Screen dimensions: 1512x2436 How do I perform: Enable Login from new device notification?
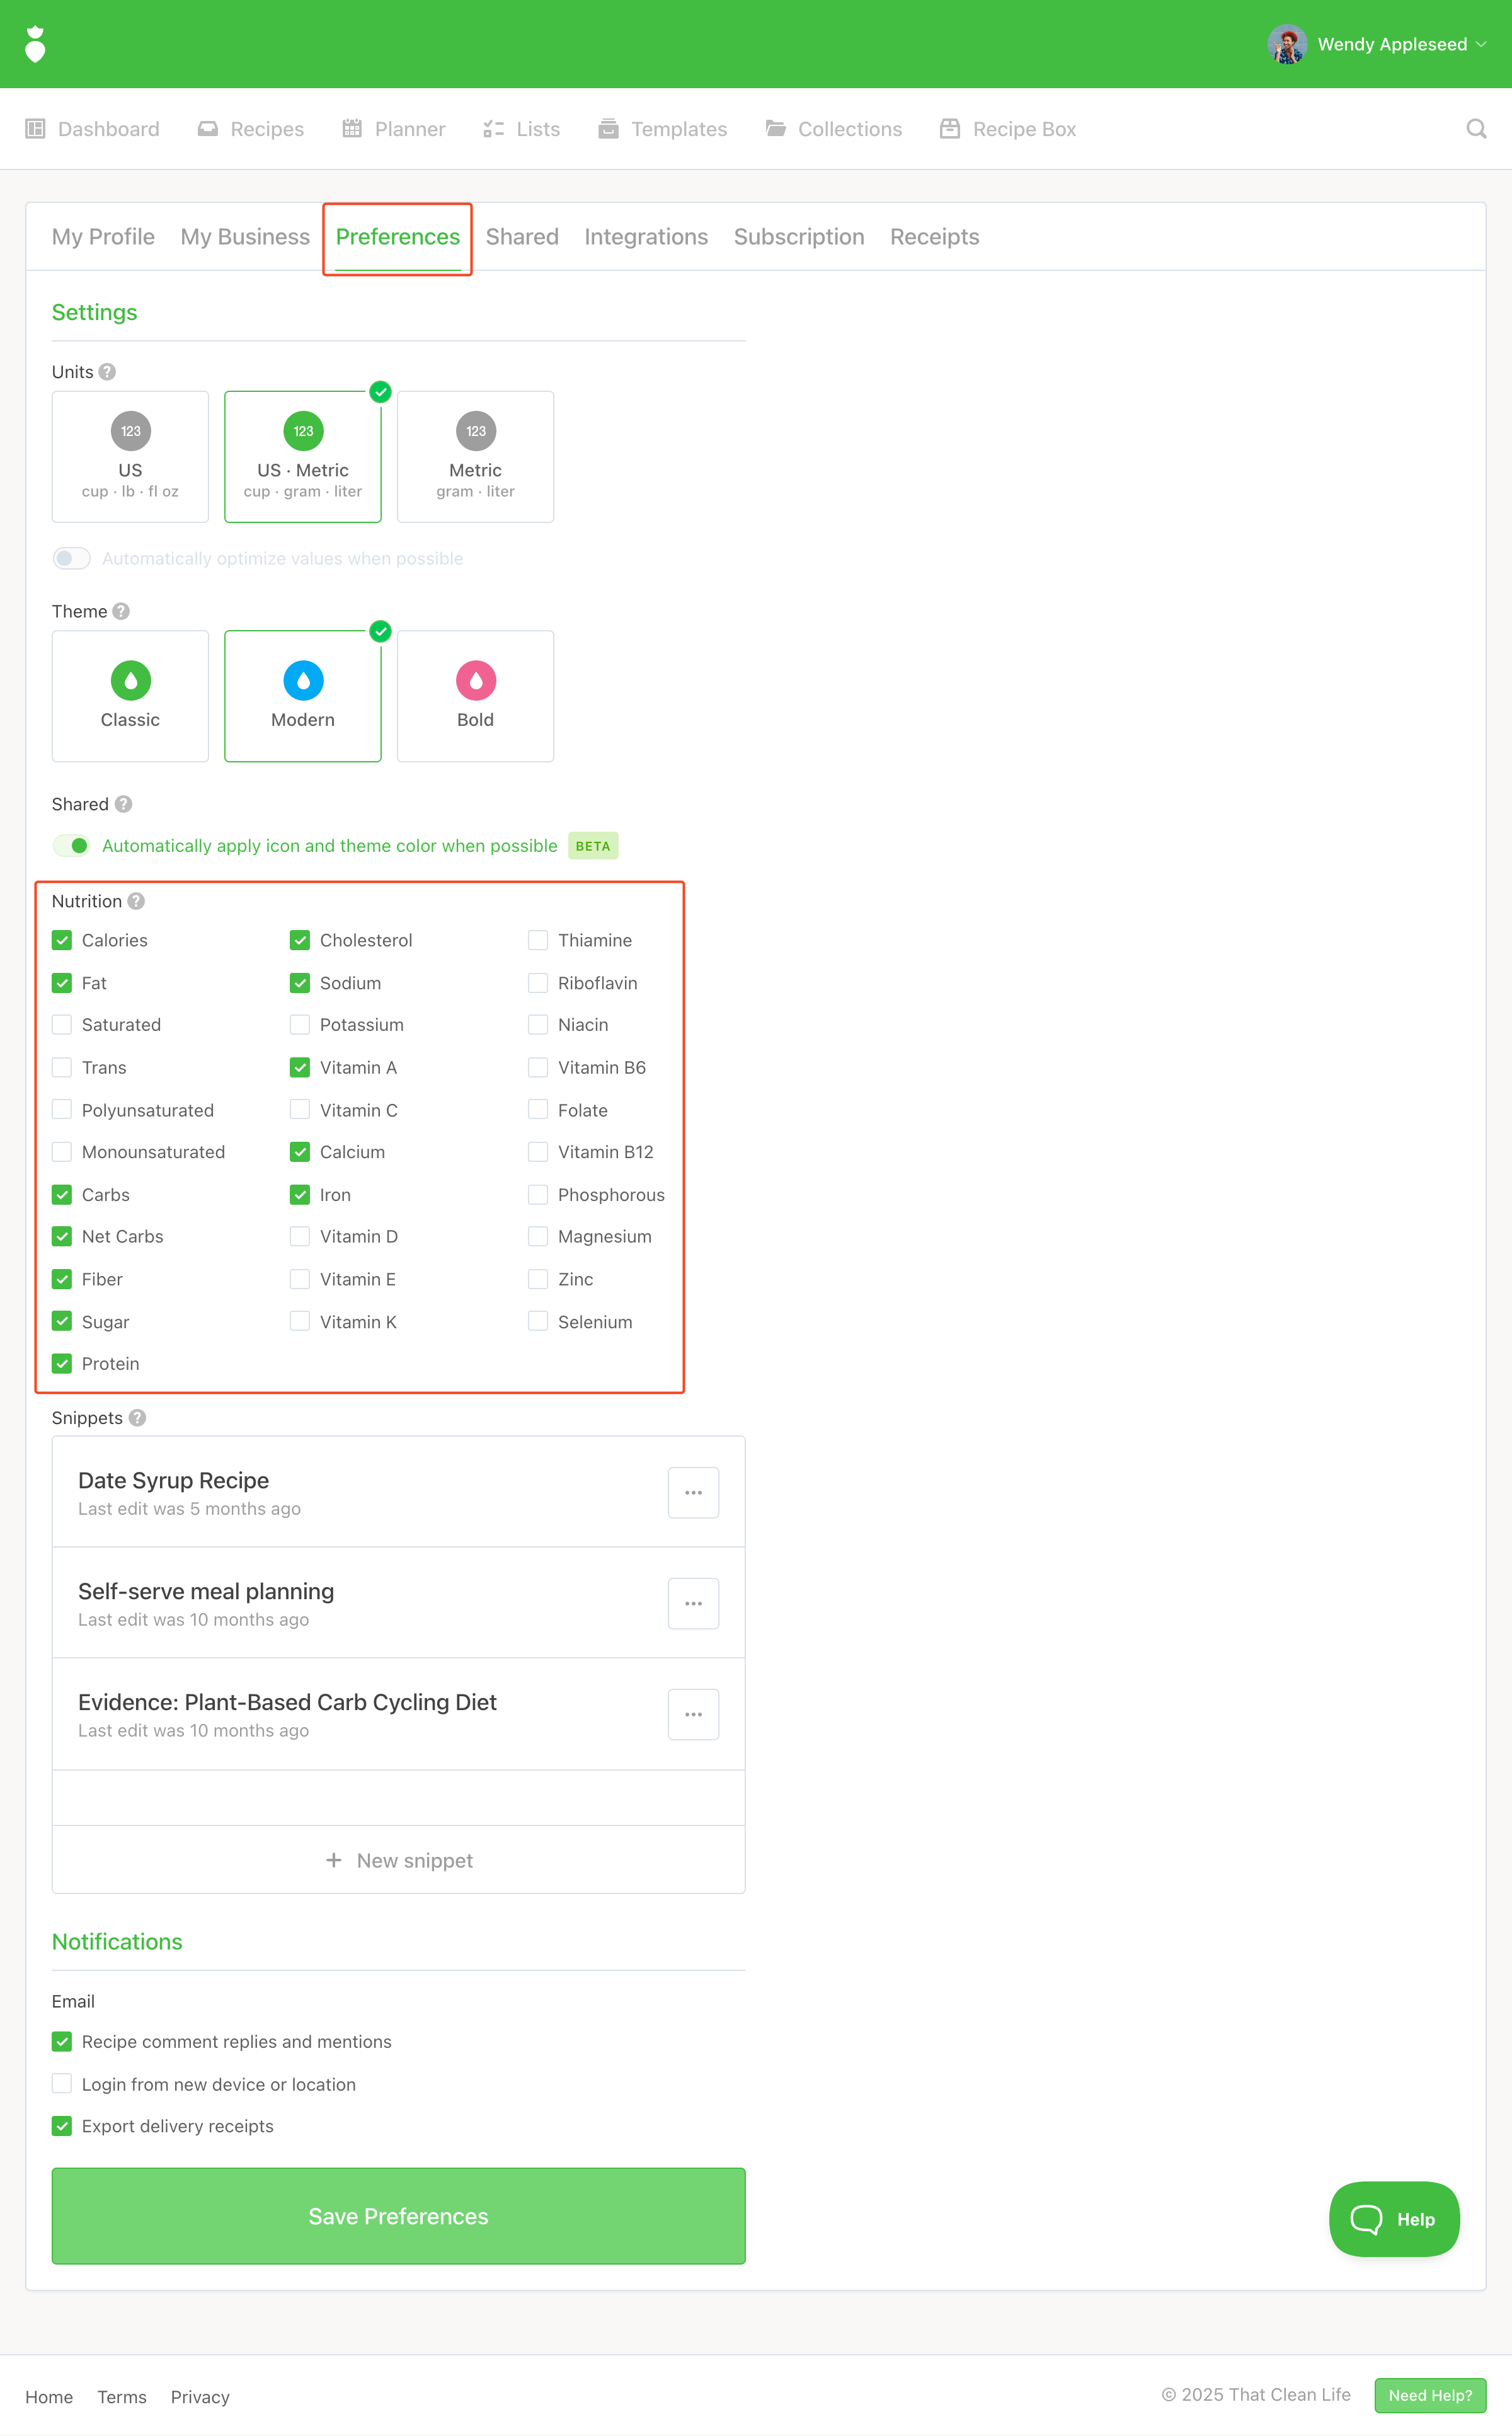pyautogui.click(x=62, y=2084)
